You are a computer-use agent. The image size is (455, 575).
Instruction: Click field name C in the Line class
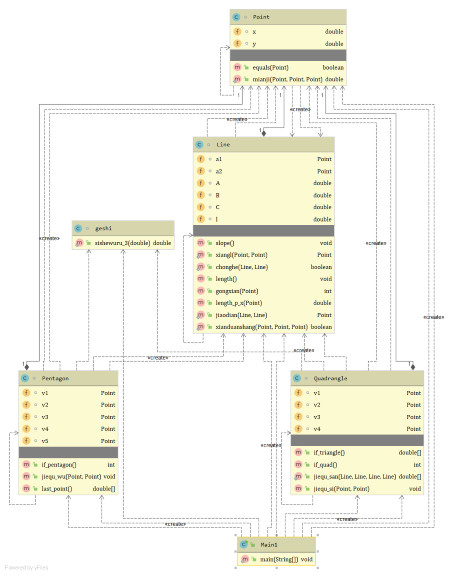tap(217, 207)
